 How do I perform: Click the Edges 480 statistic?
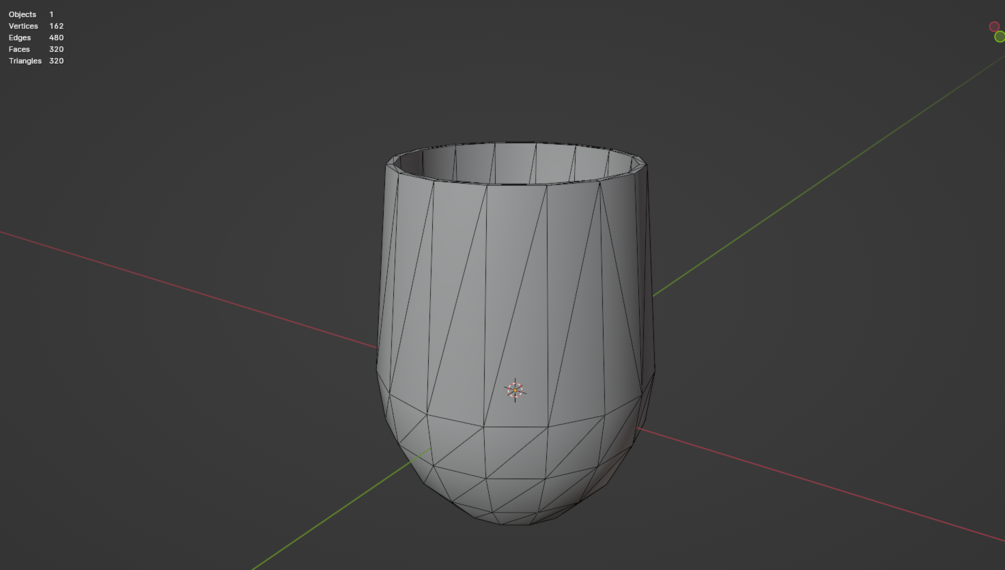click(x=36, y=37)
